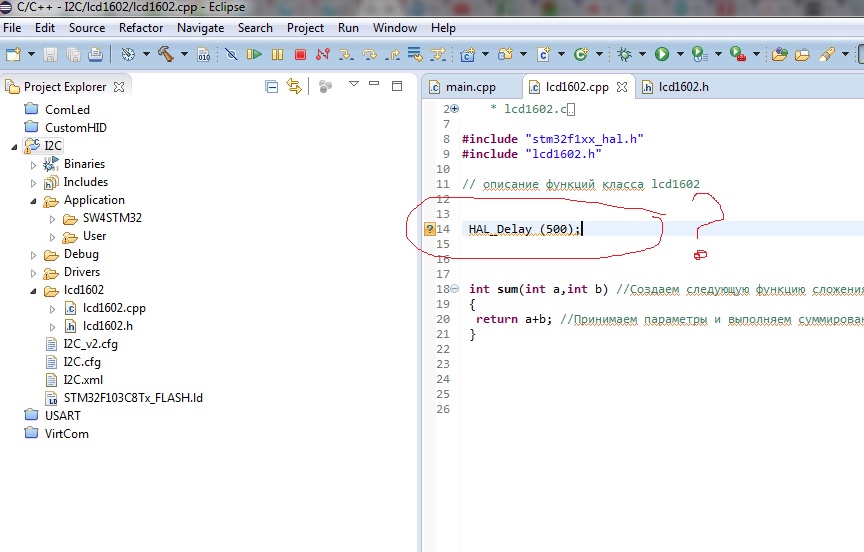The width and height of the screenshot is (864, 552).
Task: Expand the Binaries tree node
Action: coord(33,164)
